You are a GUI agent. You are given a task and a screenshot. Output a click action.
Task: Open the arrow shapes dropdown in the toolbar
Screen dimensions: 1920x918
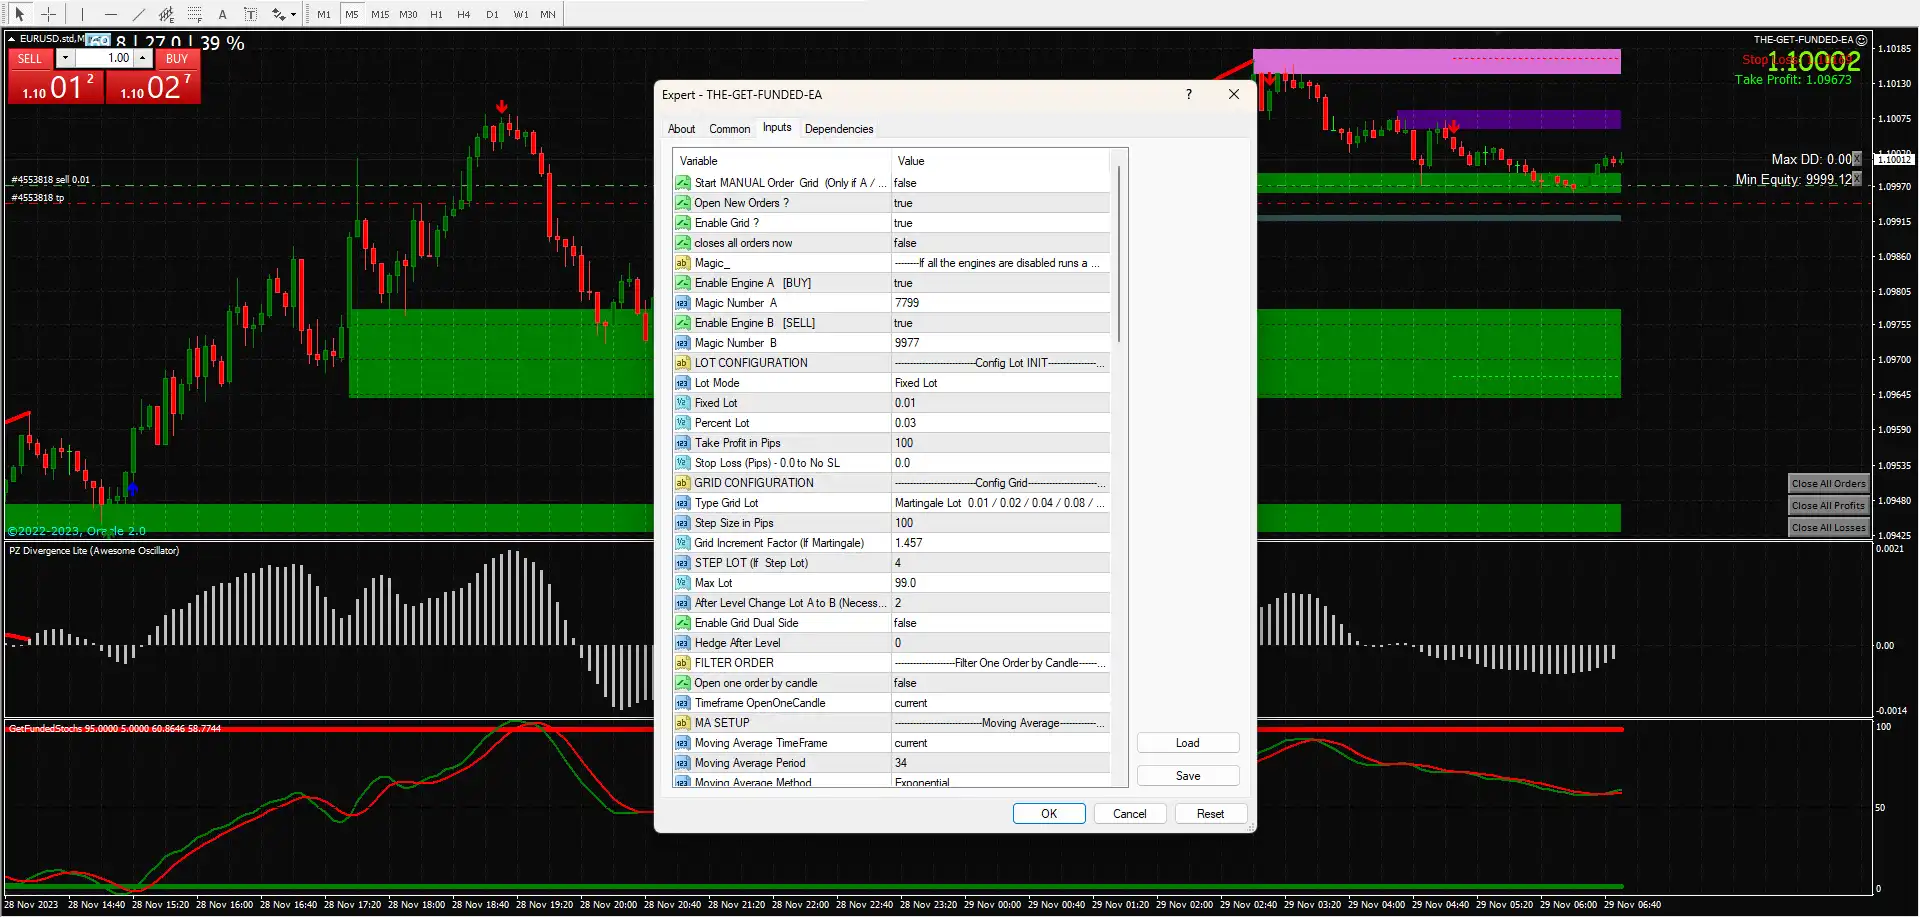tap(293, 14)
